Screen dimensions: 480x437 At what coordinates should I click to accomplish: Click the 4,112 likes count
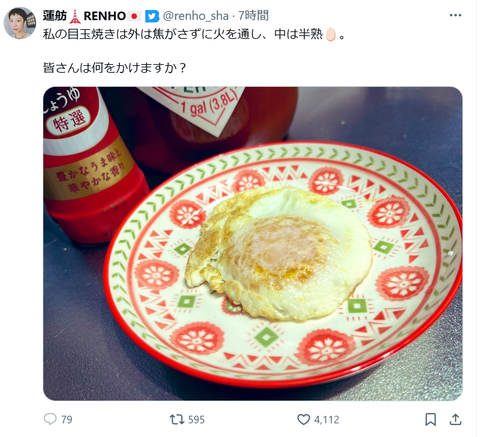326,419
